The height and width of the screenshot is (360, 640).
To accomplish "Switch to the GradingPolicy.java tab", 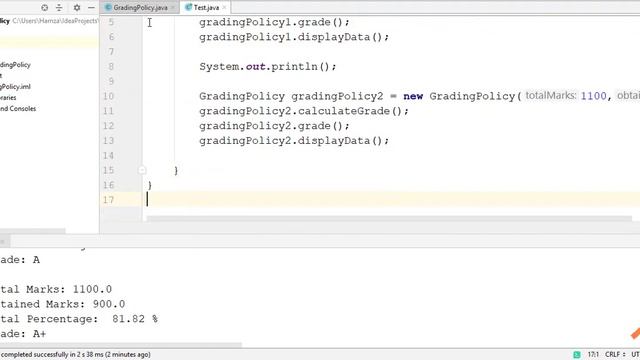I will 140,7.
